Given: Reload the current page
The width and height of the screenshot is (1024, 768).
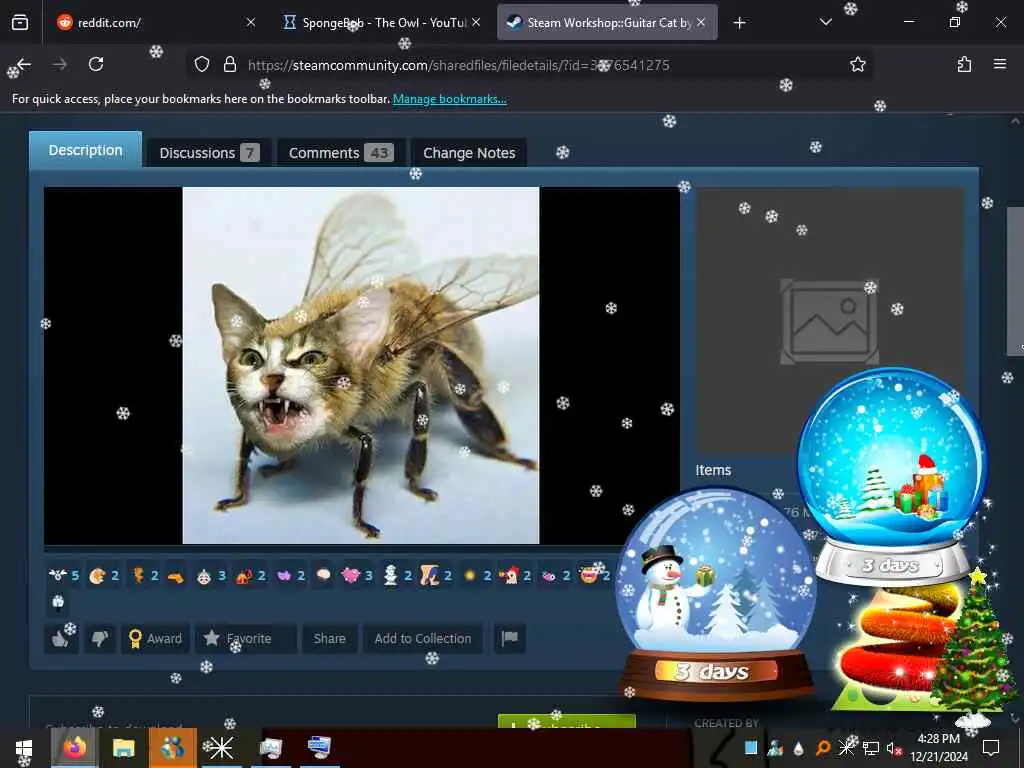Looking at the screenshot, I should [96, 64].
